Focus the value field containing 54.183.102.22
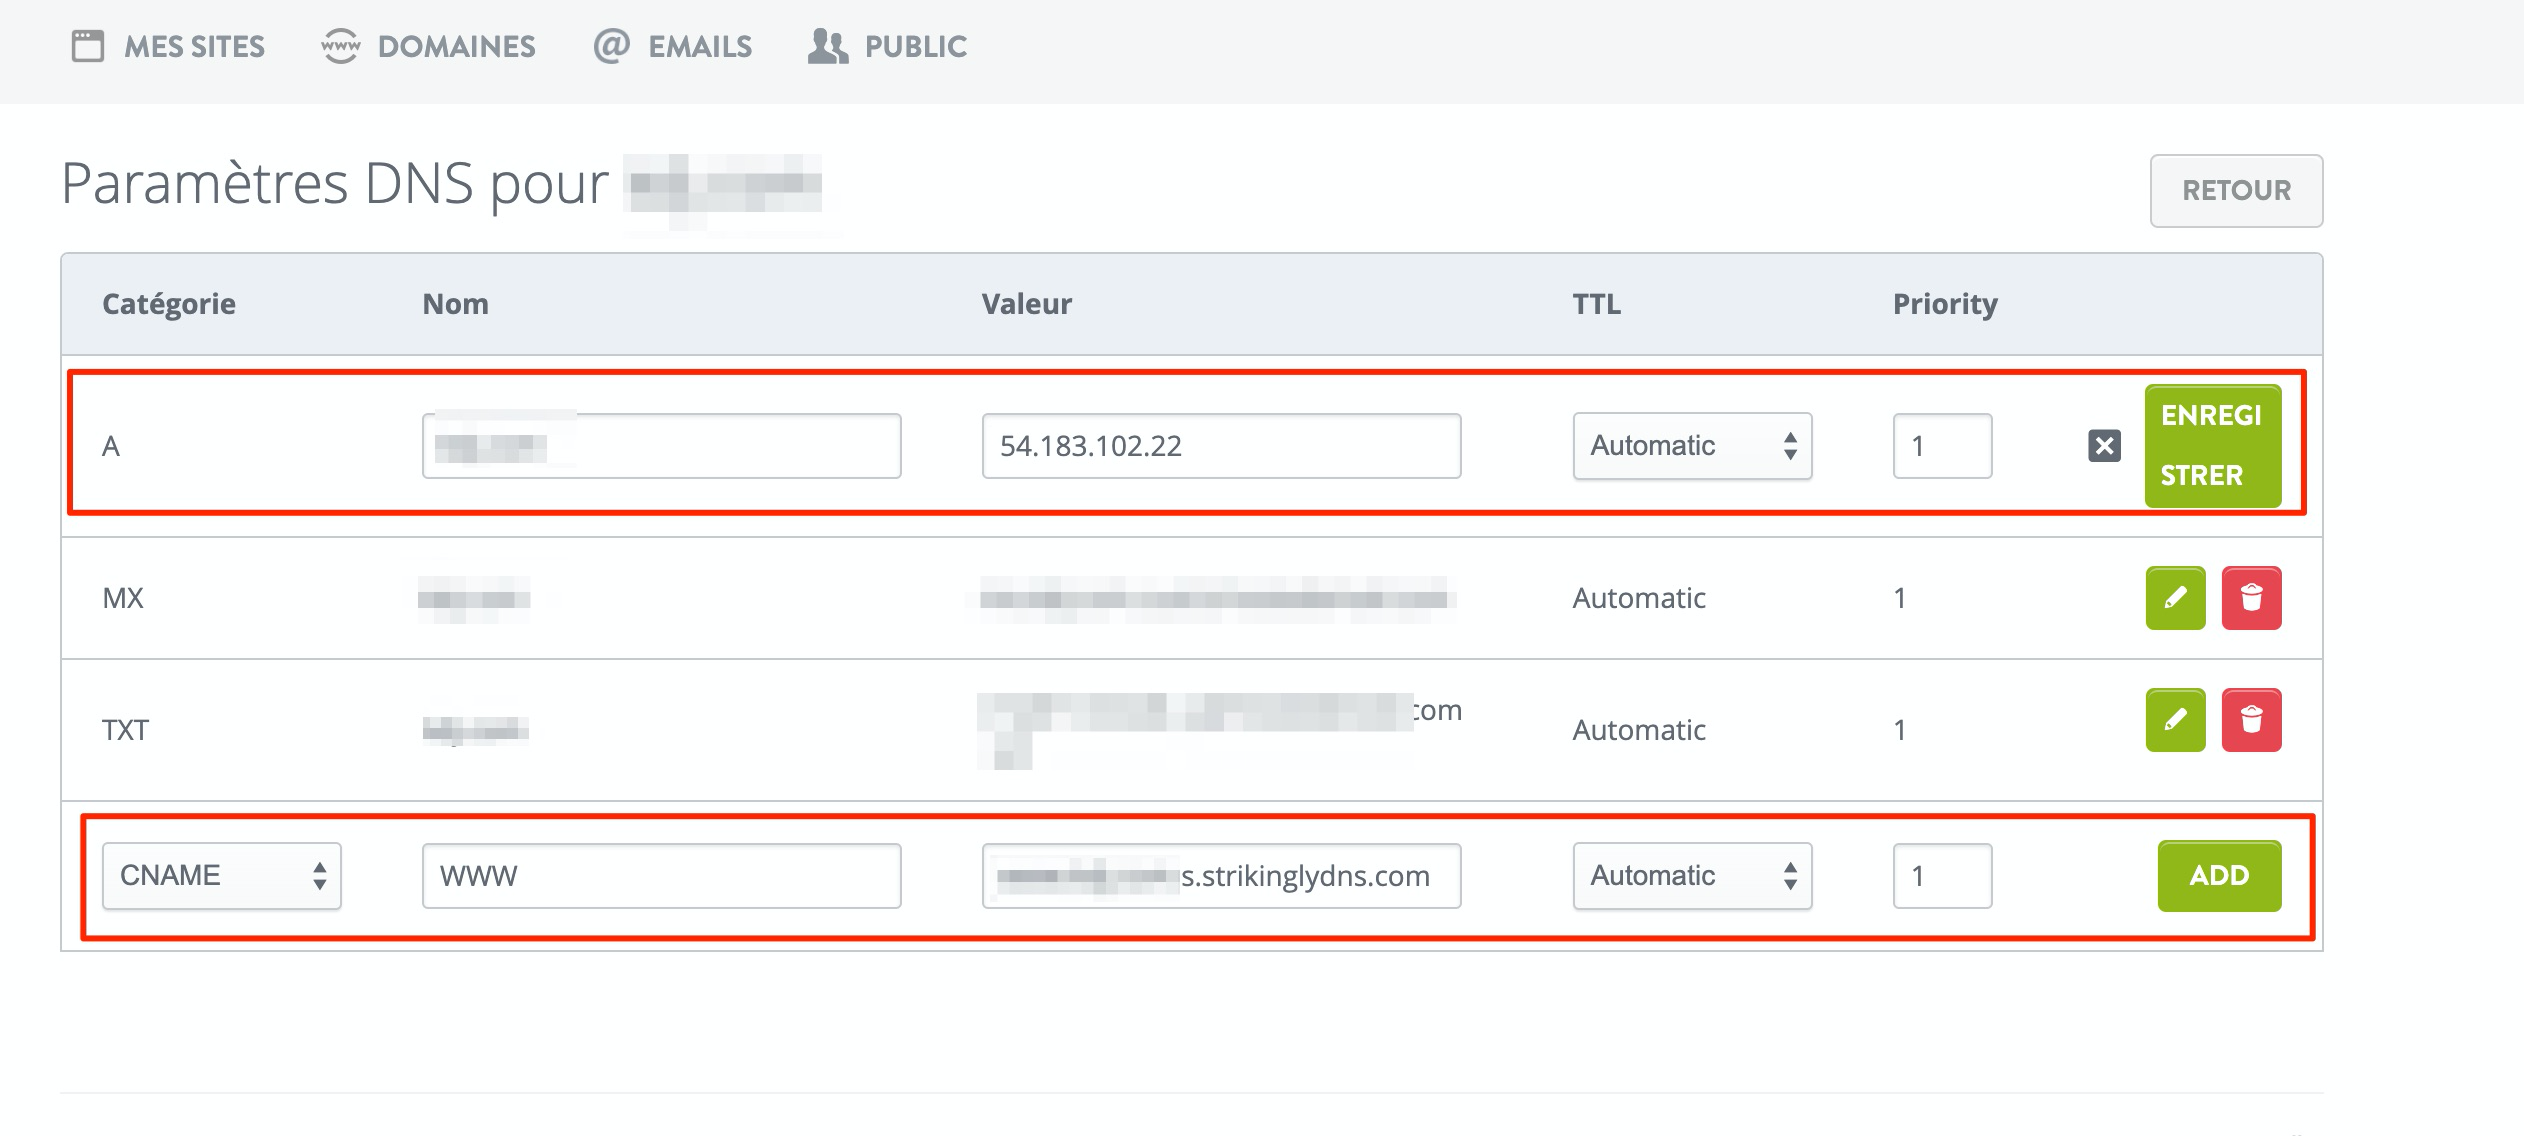This screenshot has height=1136, width=2524. [1221, 446]
